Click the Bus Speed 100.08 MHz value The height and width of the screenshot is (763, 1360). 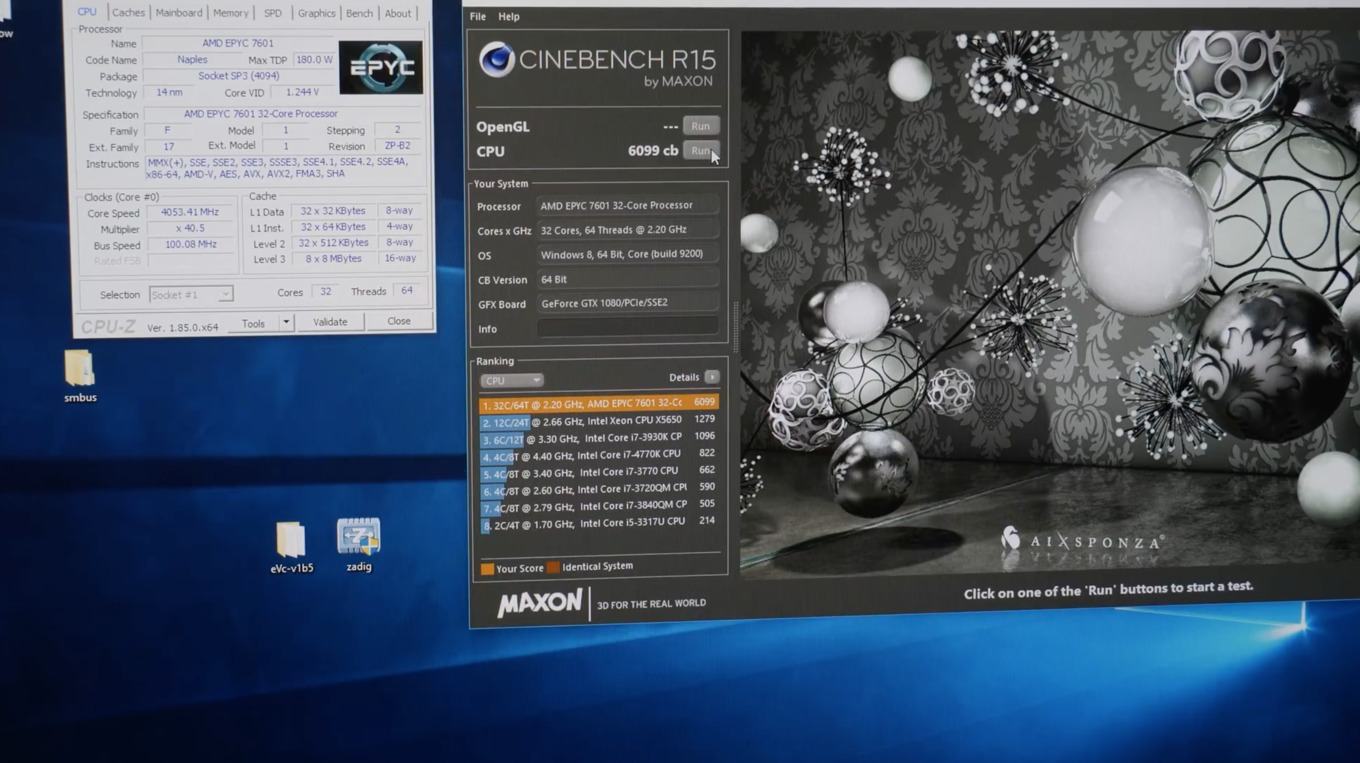(189, 244)
